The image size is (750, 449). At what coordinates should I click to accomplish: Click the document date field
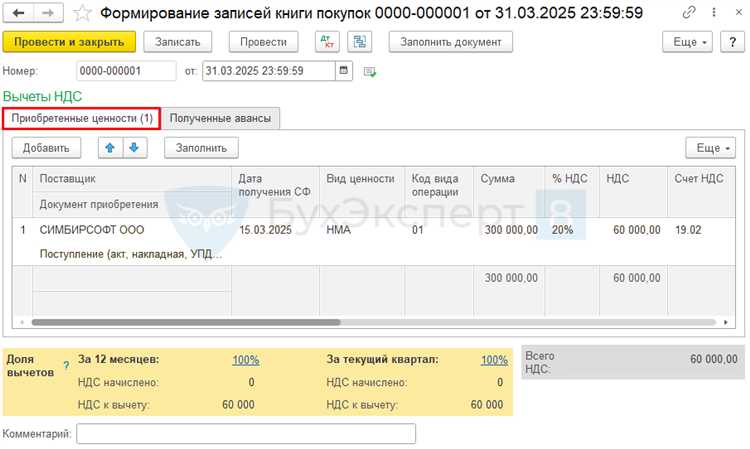(x=269, y=71)
